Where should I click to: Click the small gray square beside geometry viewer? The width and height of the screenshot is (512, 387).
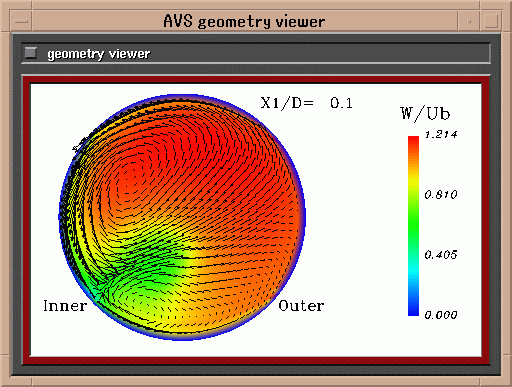[x=31, y=53]
